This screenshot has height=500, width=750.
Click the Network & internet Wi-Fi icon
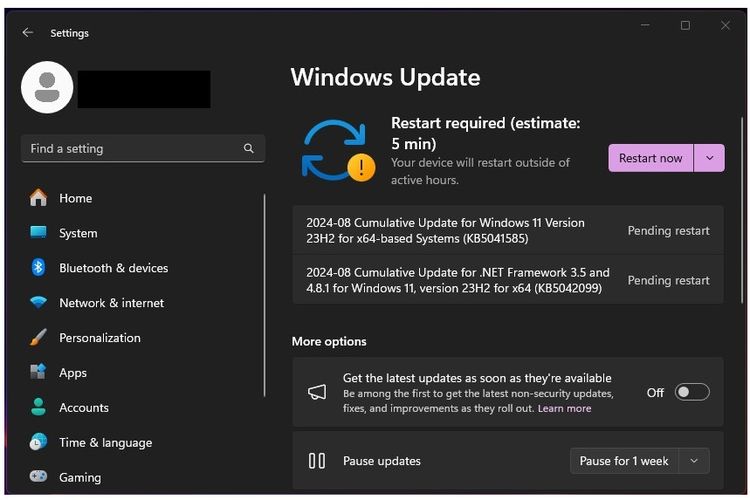[x=38, y=303]
